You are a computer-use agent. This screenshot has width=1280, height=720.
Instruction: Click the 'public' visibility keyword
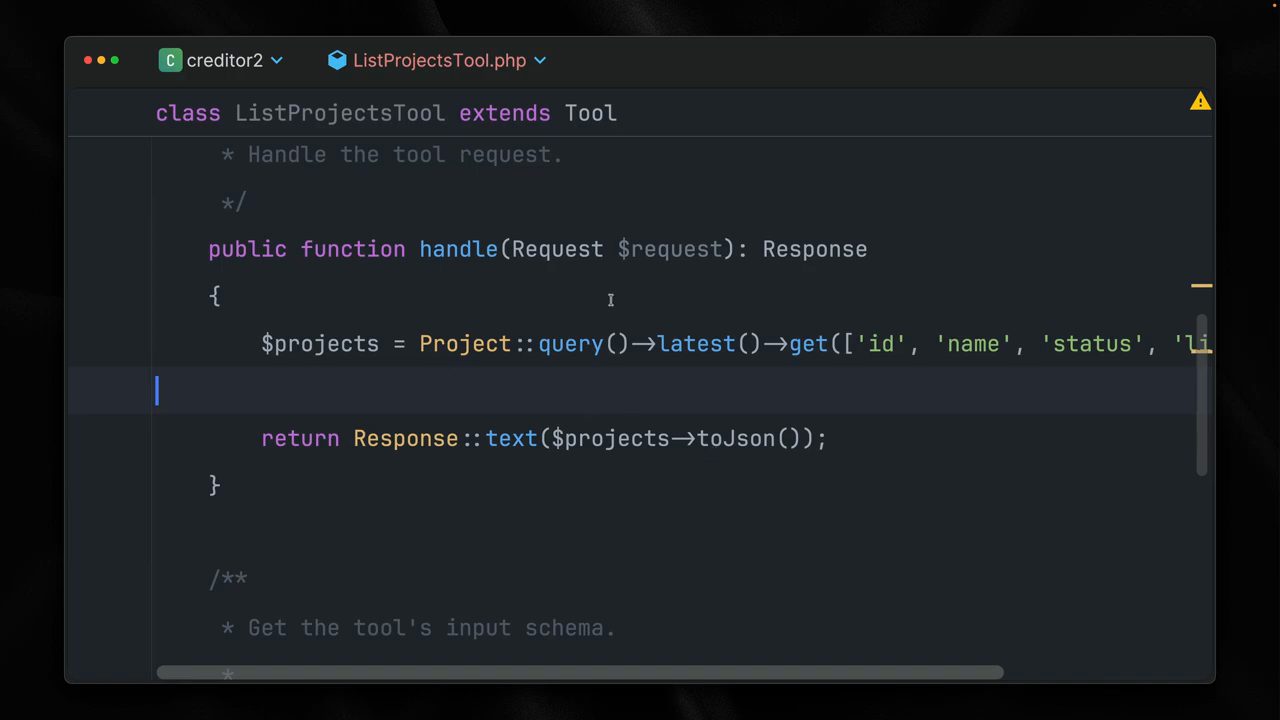click(247, 249)
